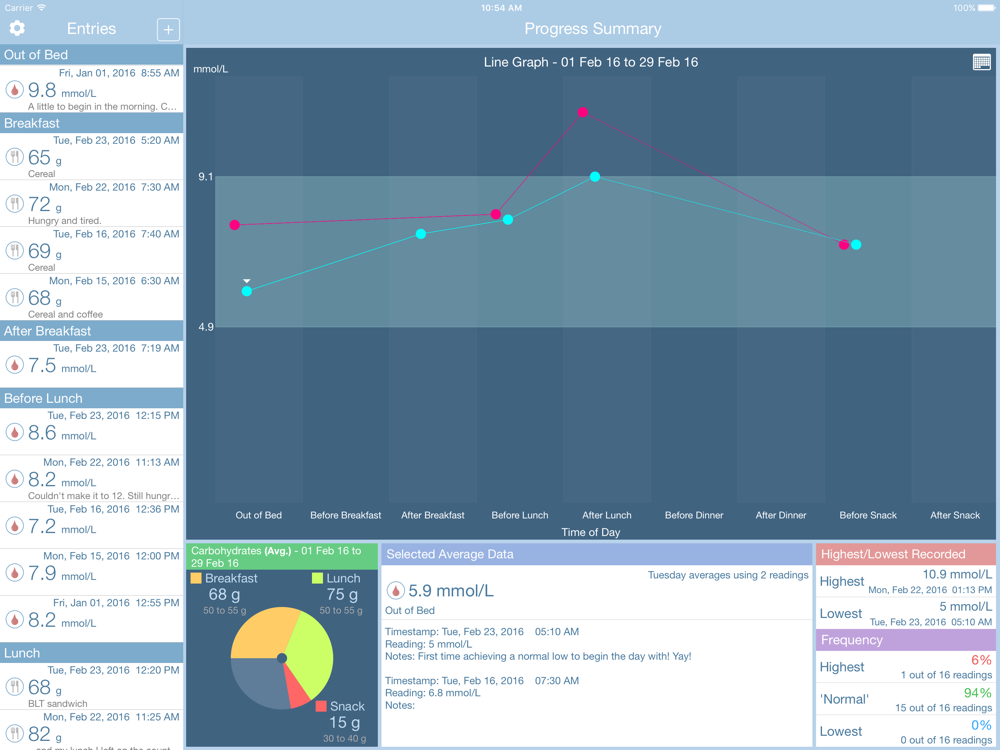Viewport: 1000px width, 750px height.
Task: Tap the blood drop icon for the Feb 22 8.2 reading
Action: (x=15, y=480)
